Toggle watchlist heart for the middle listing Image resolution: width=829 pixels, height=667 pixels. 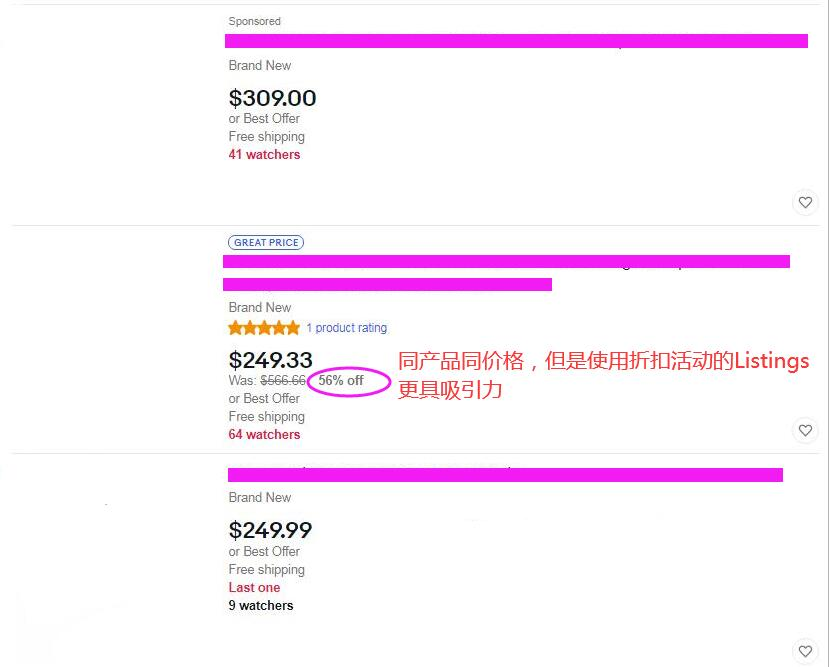click(805, 431)
